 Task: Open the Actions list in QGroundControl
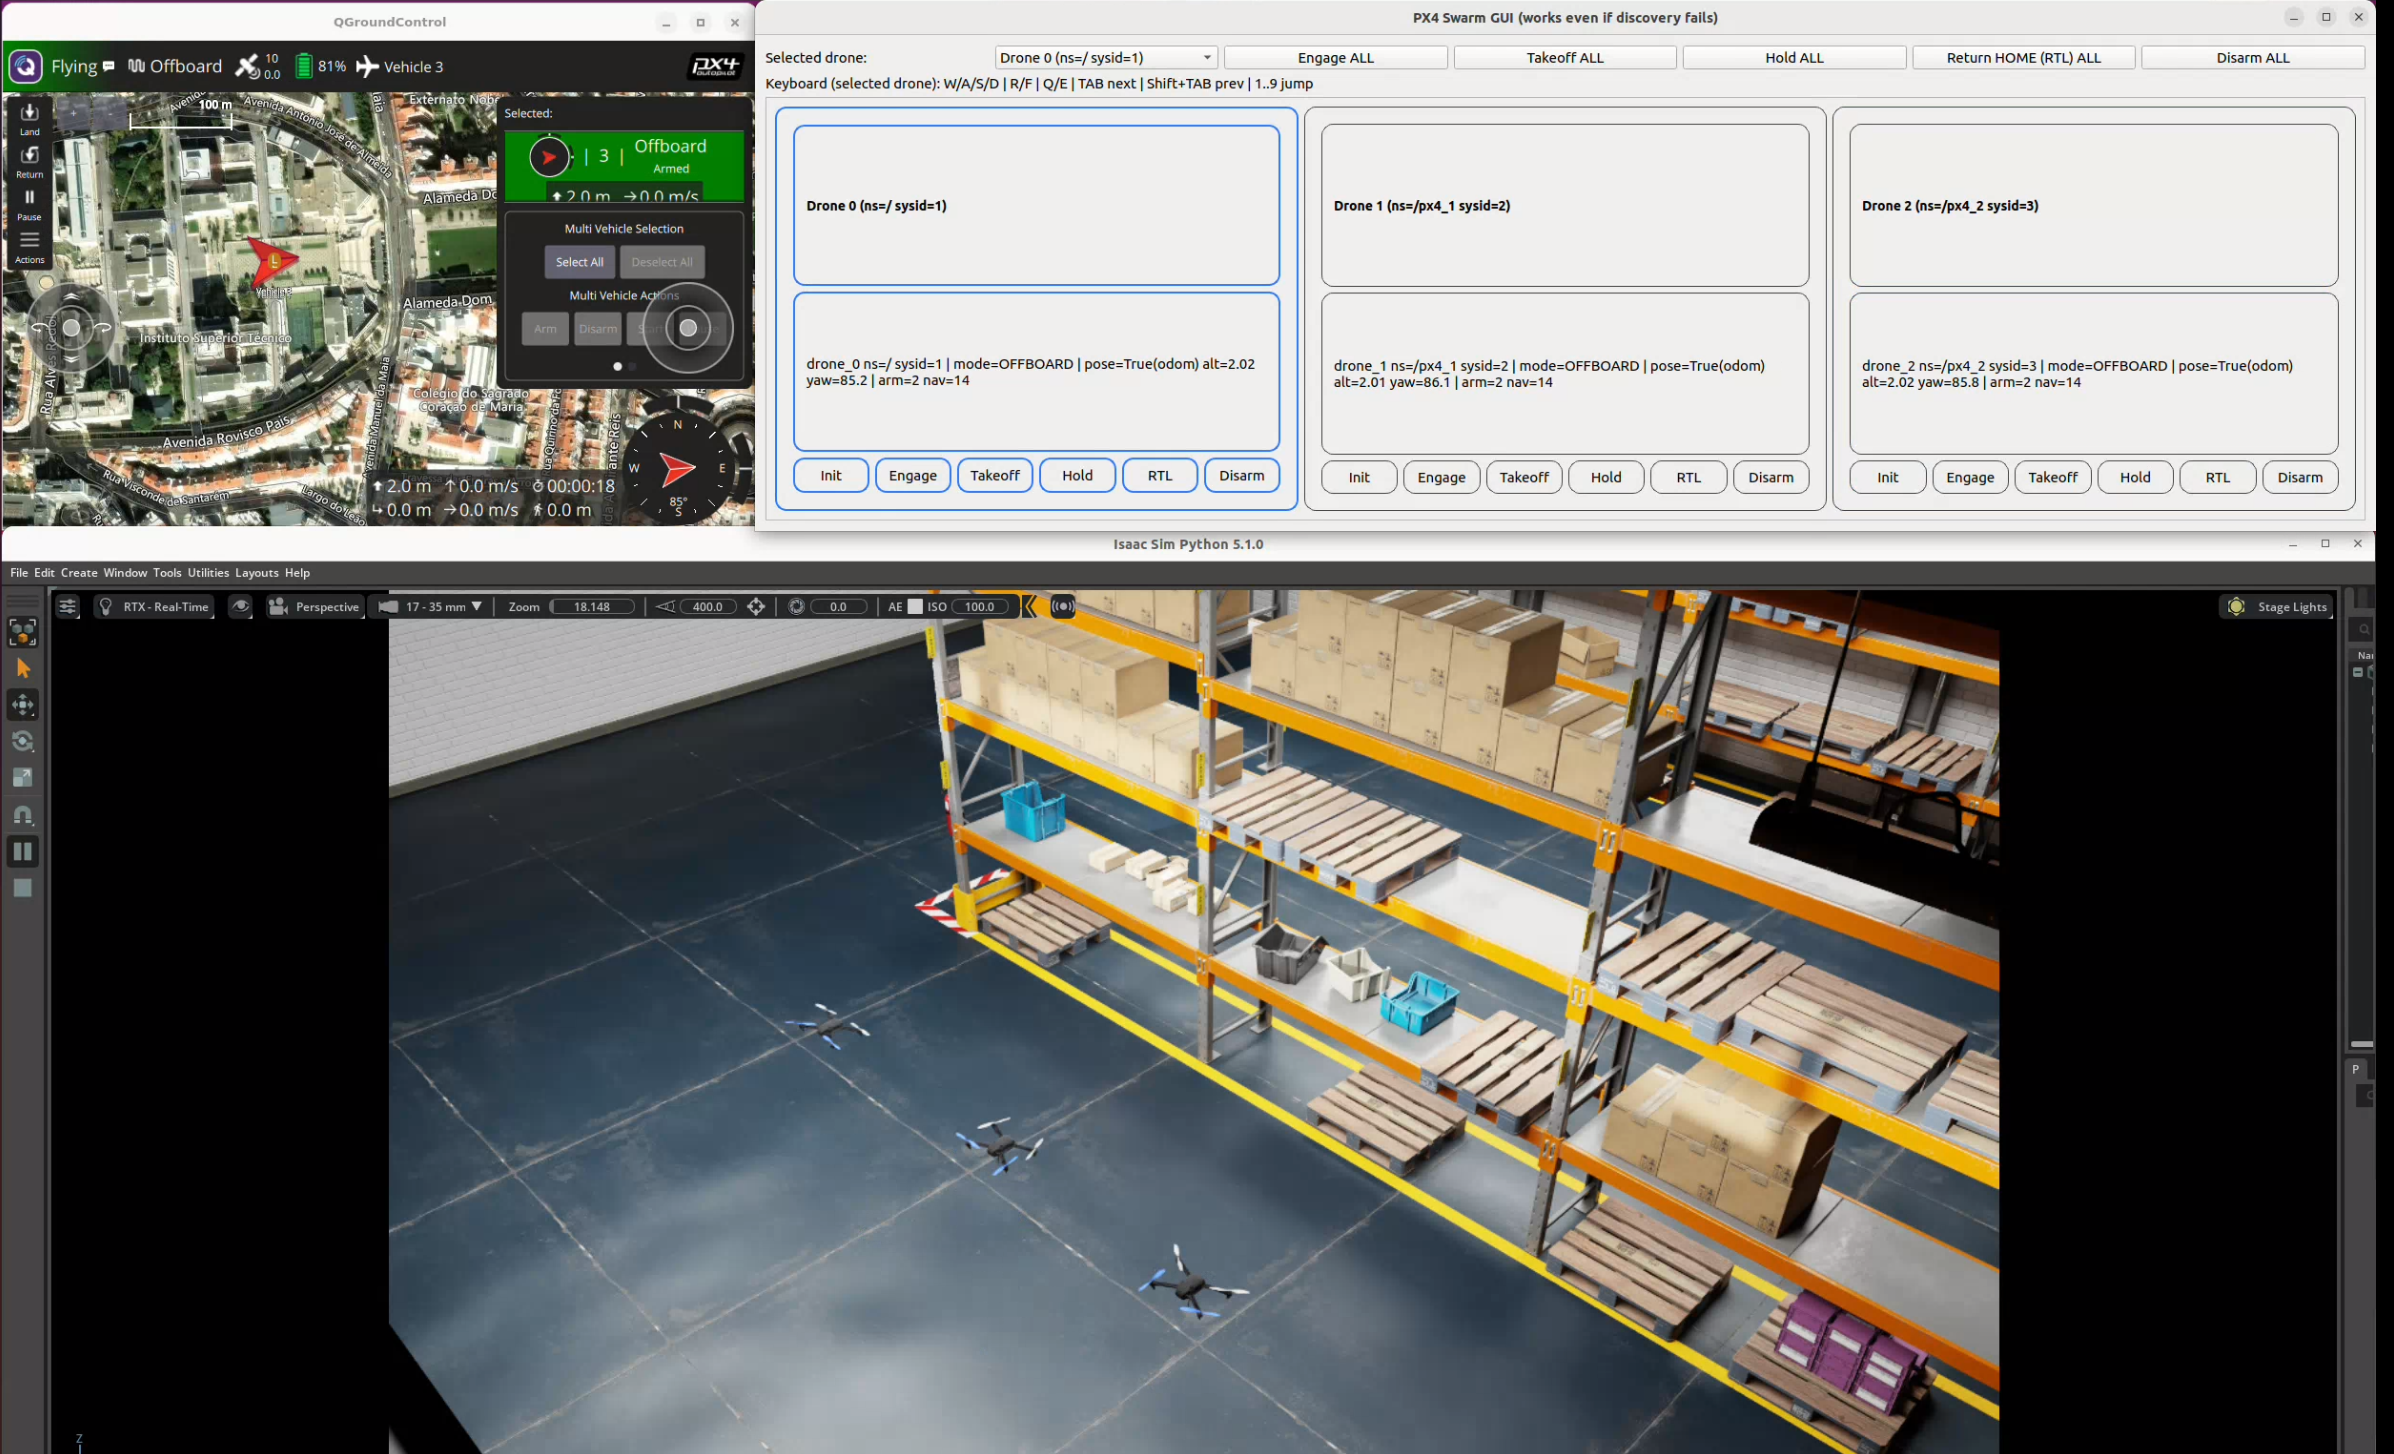coord(30,247)
